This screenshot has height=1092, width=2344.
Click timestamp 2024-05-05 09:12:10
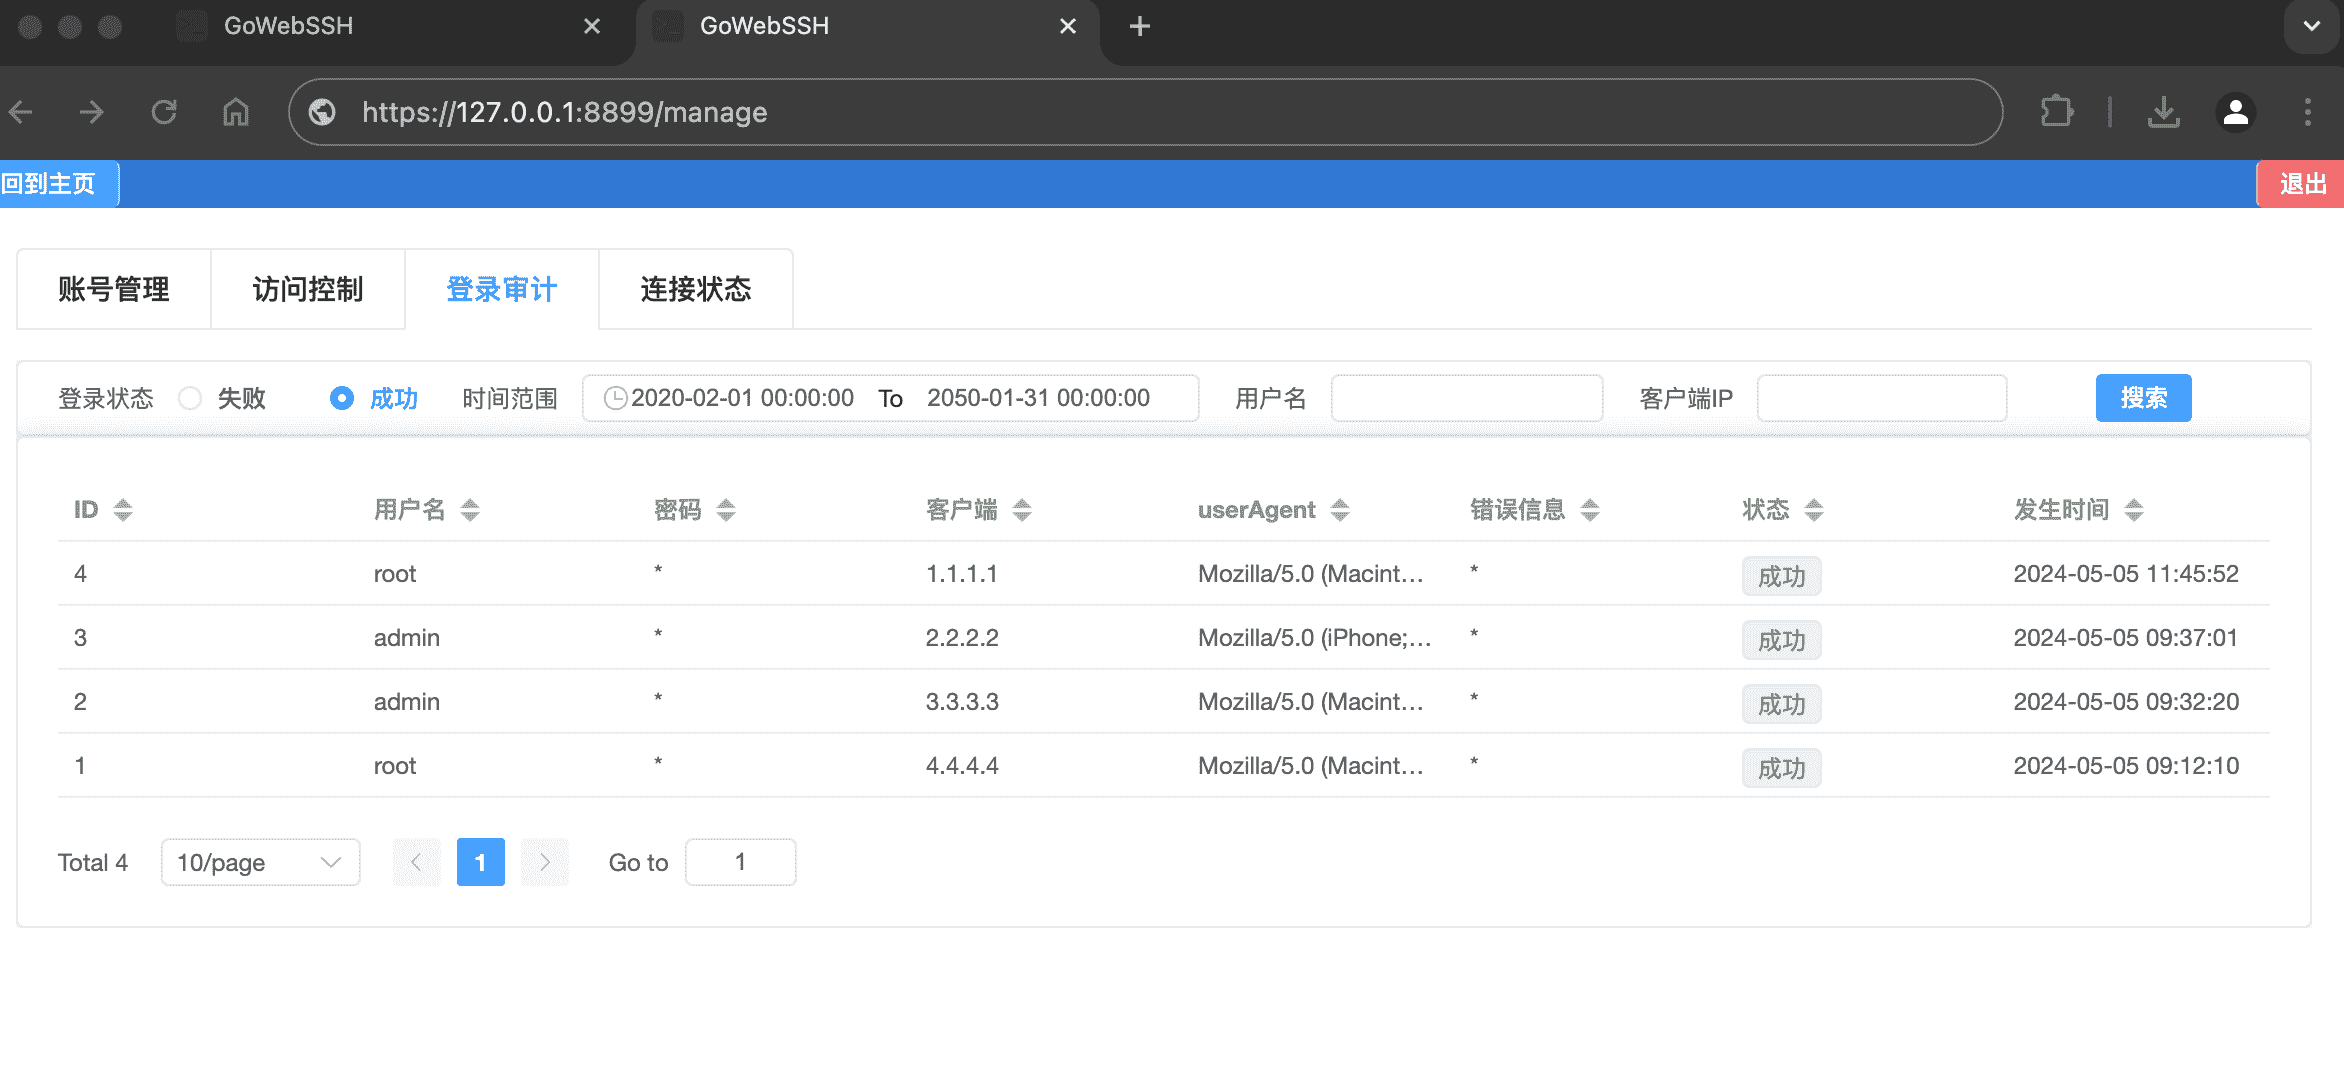pos(2126,766)
